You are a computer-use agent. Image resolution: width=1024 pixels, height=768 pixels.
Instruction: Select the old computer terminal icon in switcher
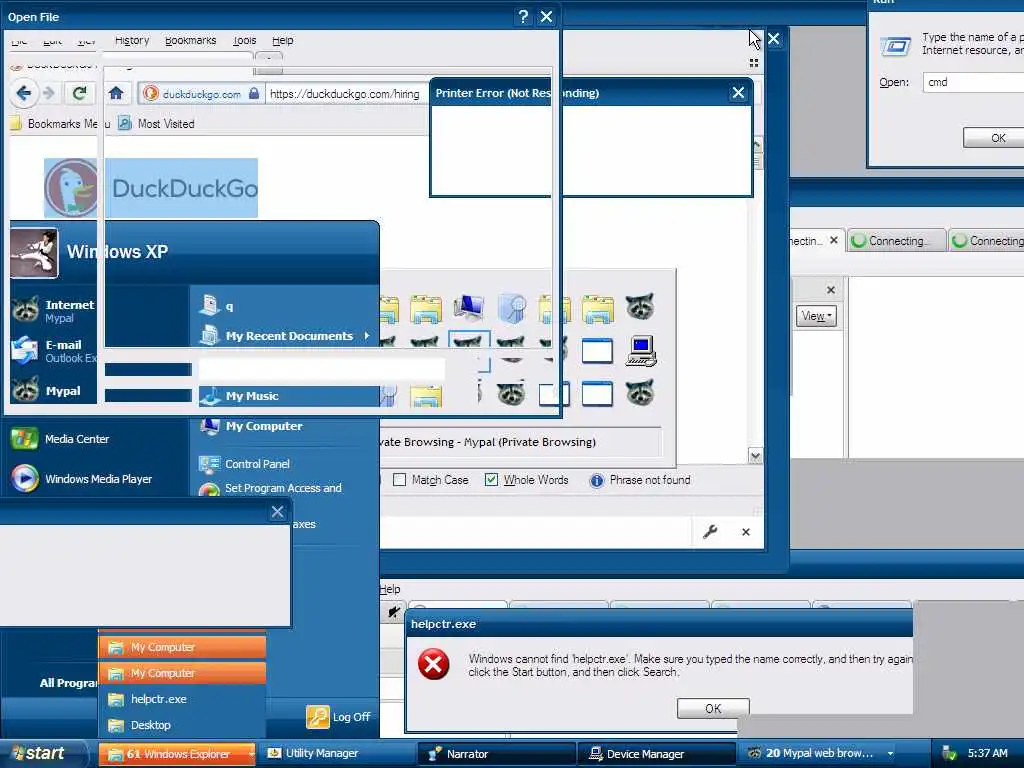(641, 351)
